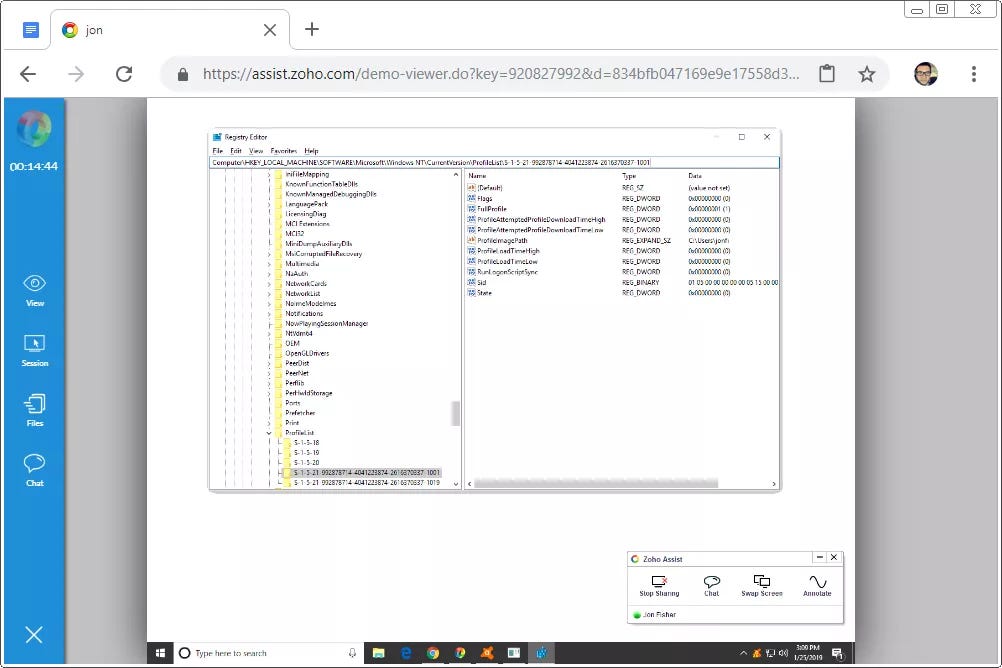
Task: Open Edge browser from the remote taskbar
Action: (406, 653)
